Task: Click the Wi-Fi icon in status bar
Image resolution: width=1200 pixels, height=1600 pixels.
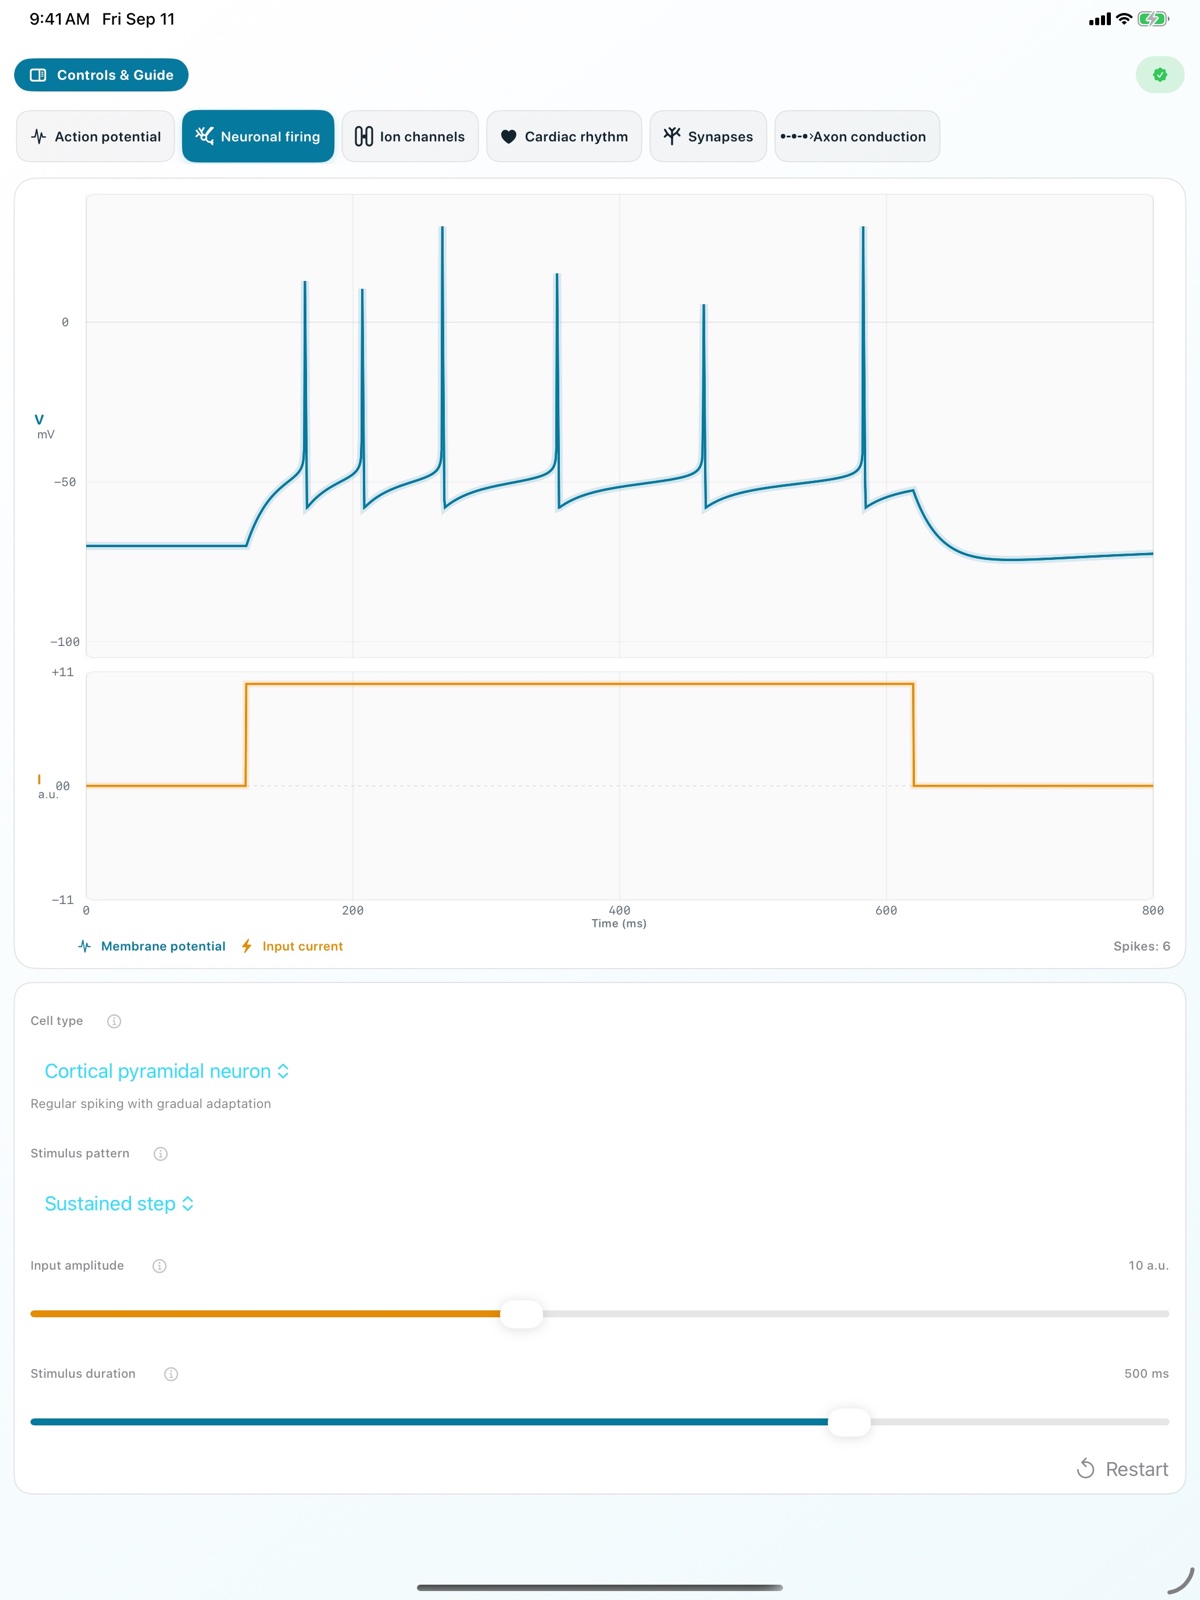Action: 1124,19
